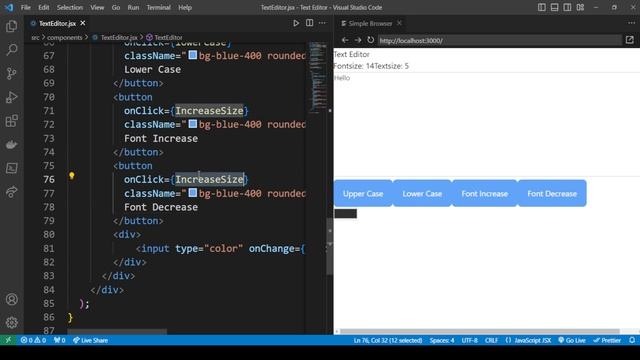Screen dimensions: 640x360
Task: Open Source Control view
Action: (x=11, y=73)
